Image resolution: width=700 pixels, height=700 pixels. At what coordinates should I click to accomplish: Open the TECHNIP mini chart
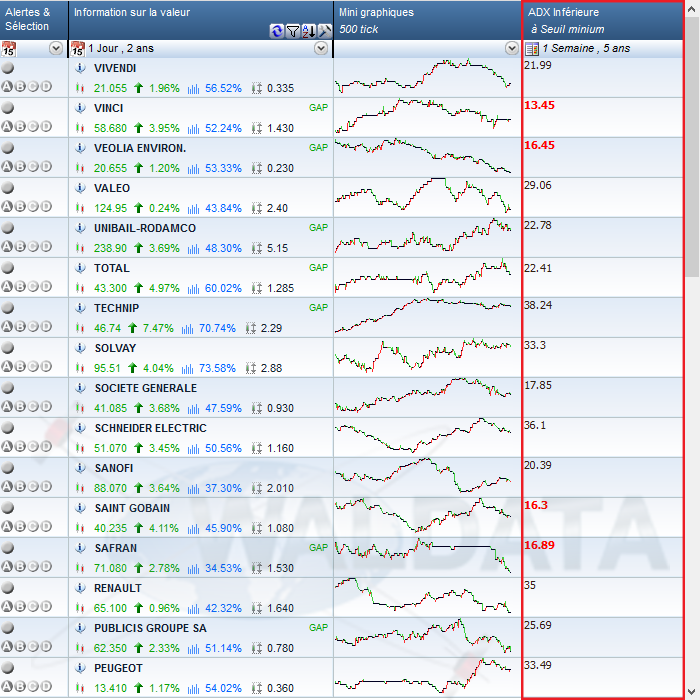[423, 316]
